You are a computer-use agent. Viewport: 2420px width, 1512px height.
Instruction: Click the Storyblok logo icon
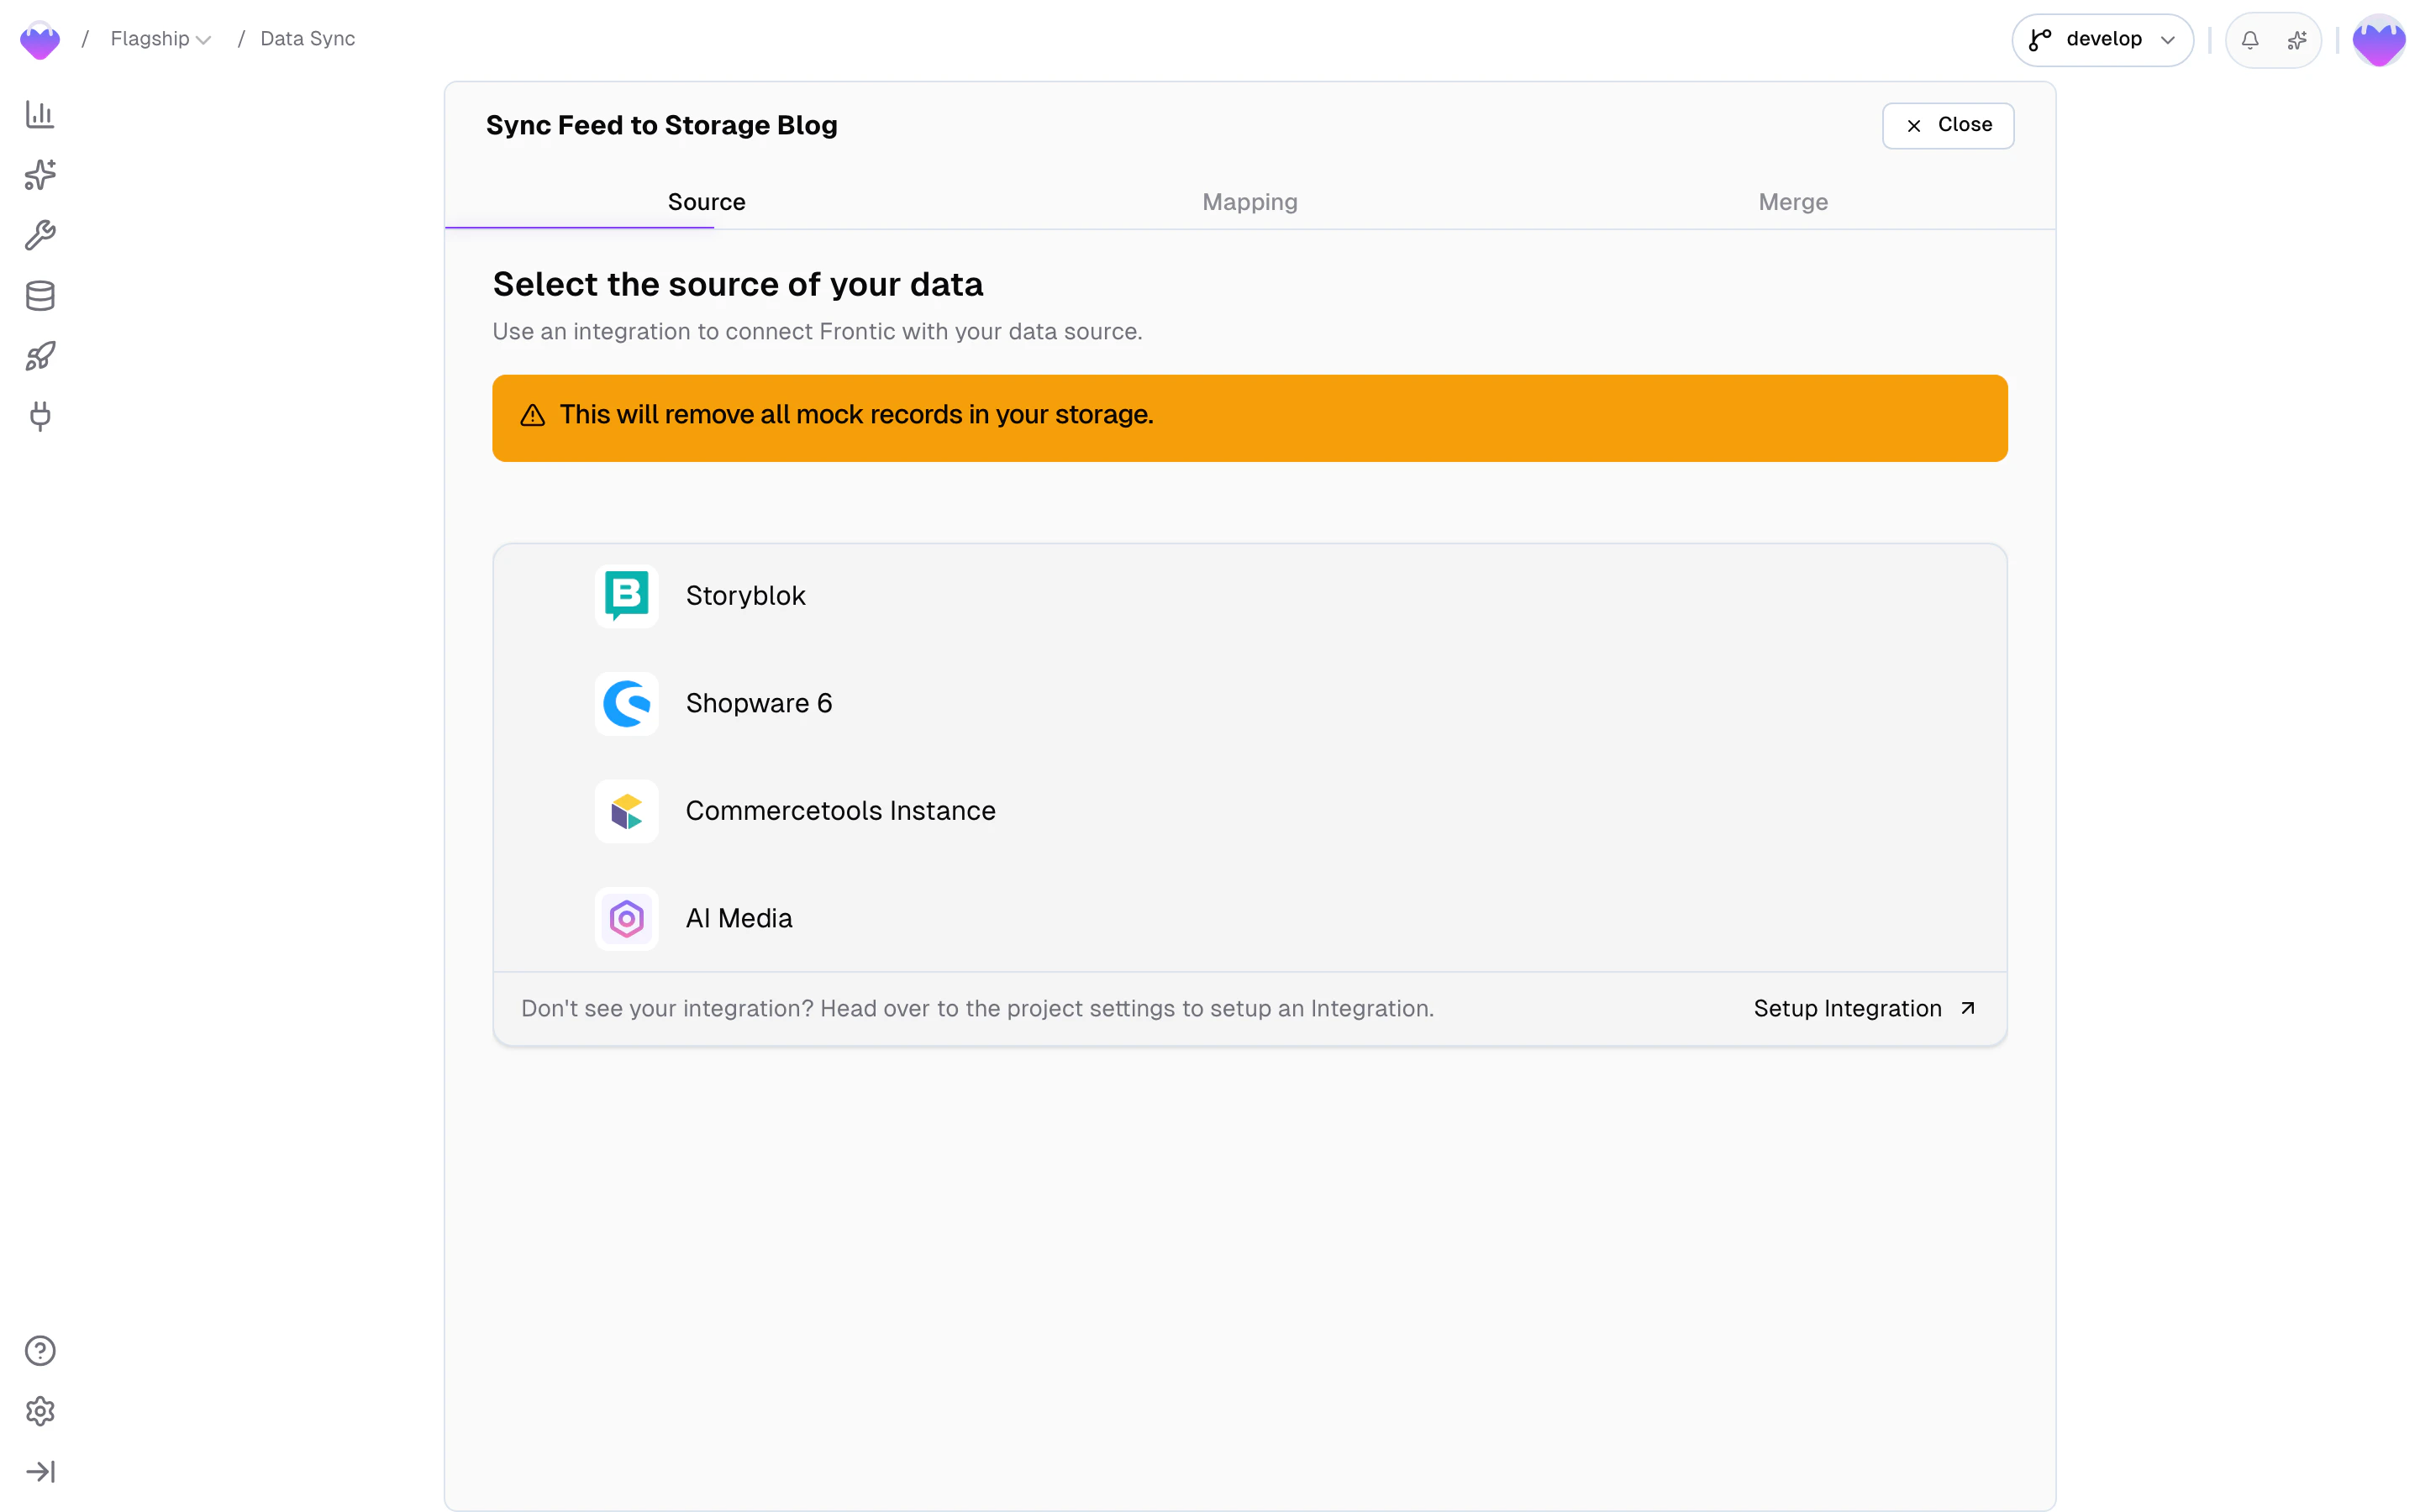click(x=627, y=596)
